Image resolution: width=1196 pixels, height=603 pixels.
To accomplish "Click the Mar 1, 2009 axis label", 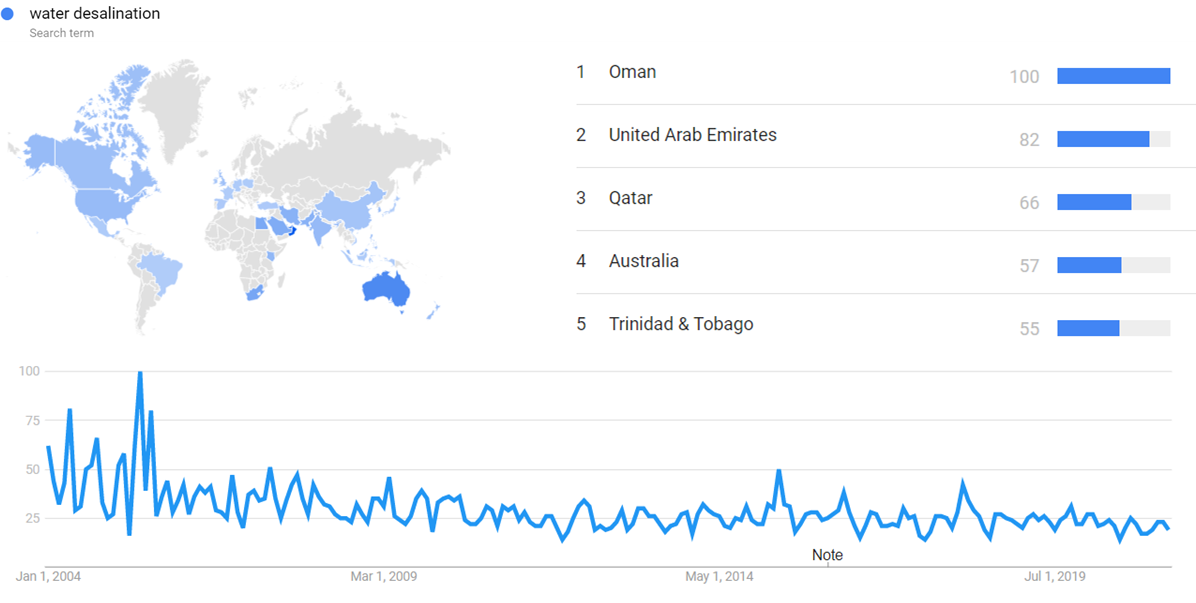I will click(x=384, y=576).
